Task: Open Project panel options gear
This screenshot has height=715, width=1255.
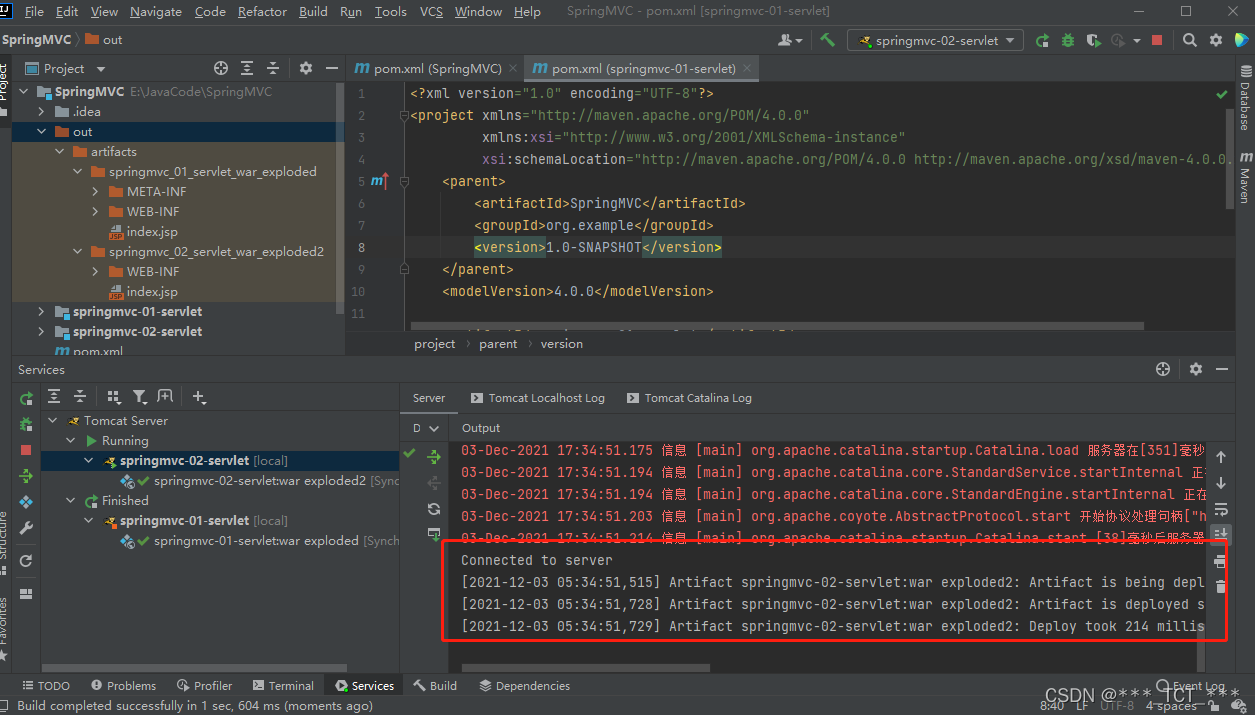Action: [306, 68]
